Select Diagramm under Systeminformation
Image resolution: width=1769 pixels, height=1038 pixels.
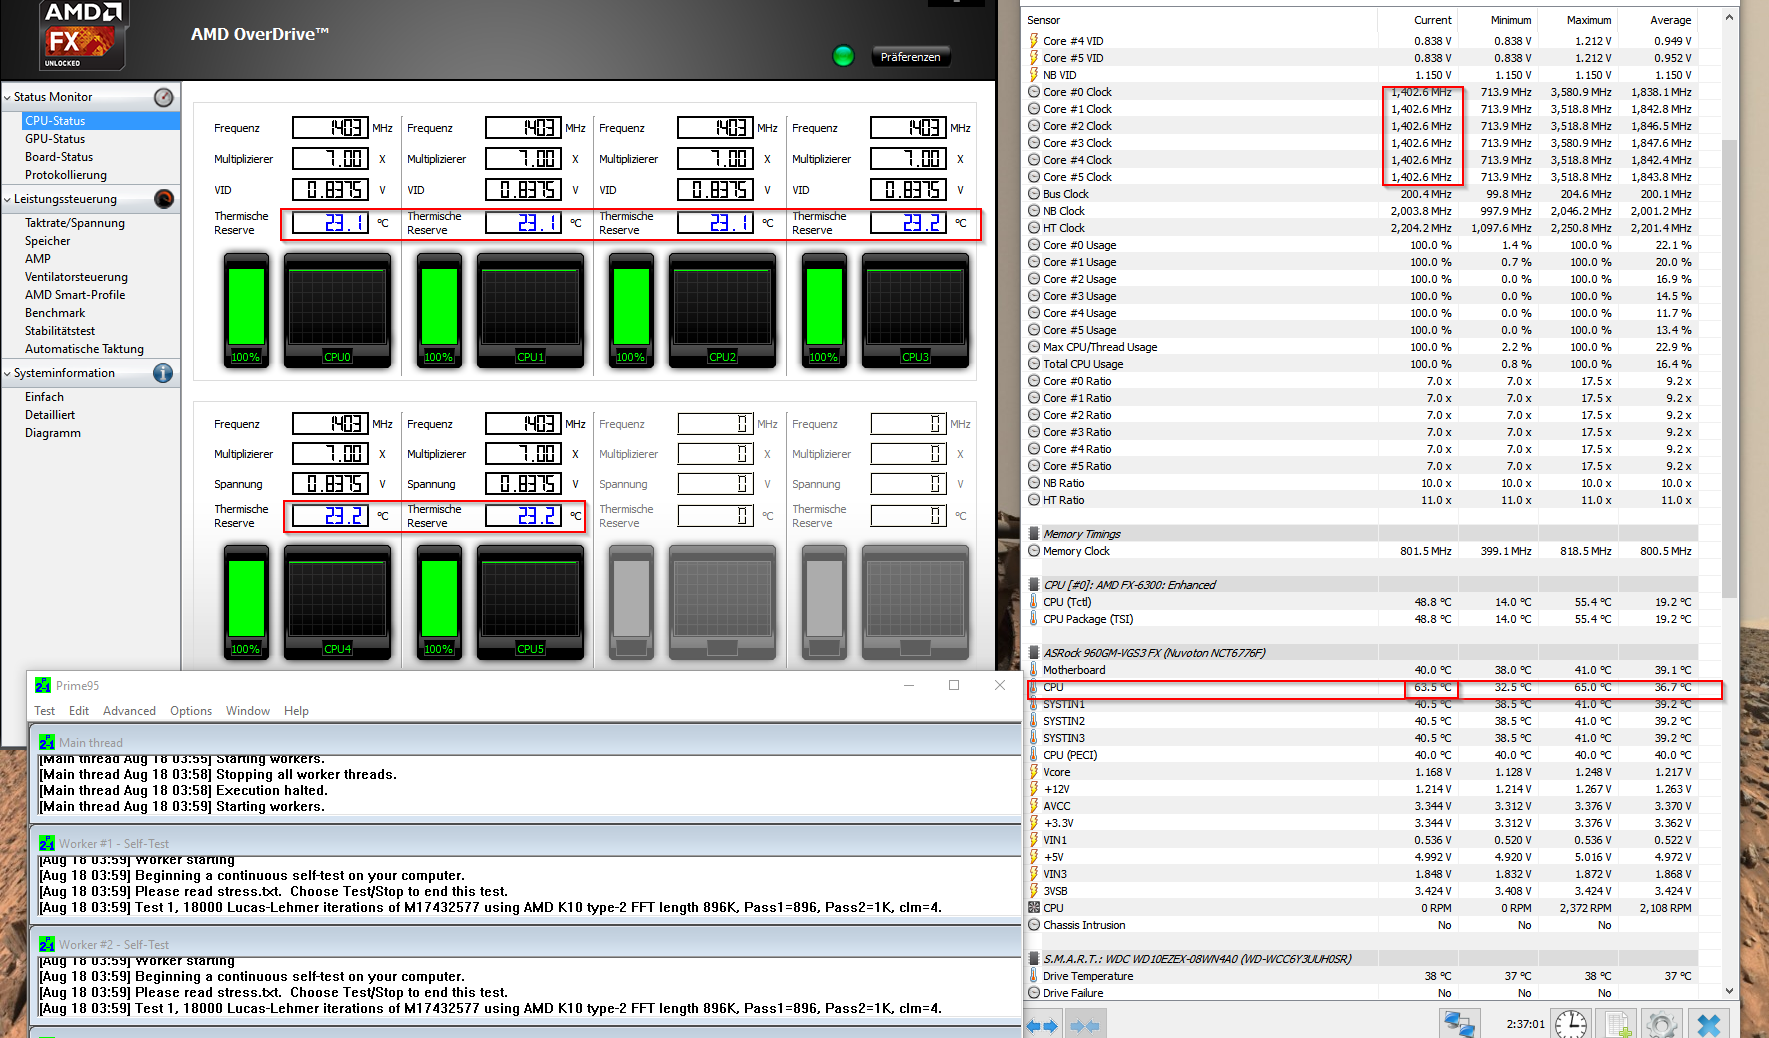(53, 433)
